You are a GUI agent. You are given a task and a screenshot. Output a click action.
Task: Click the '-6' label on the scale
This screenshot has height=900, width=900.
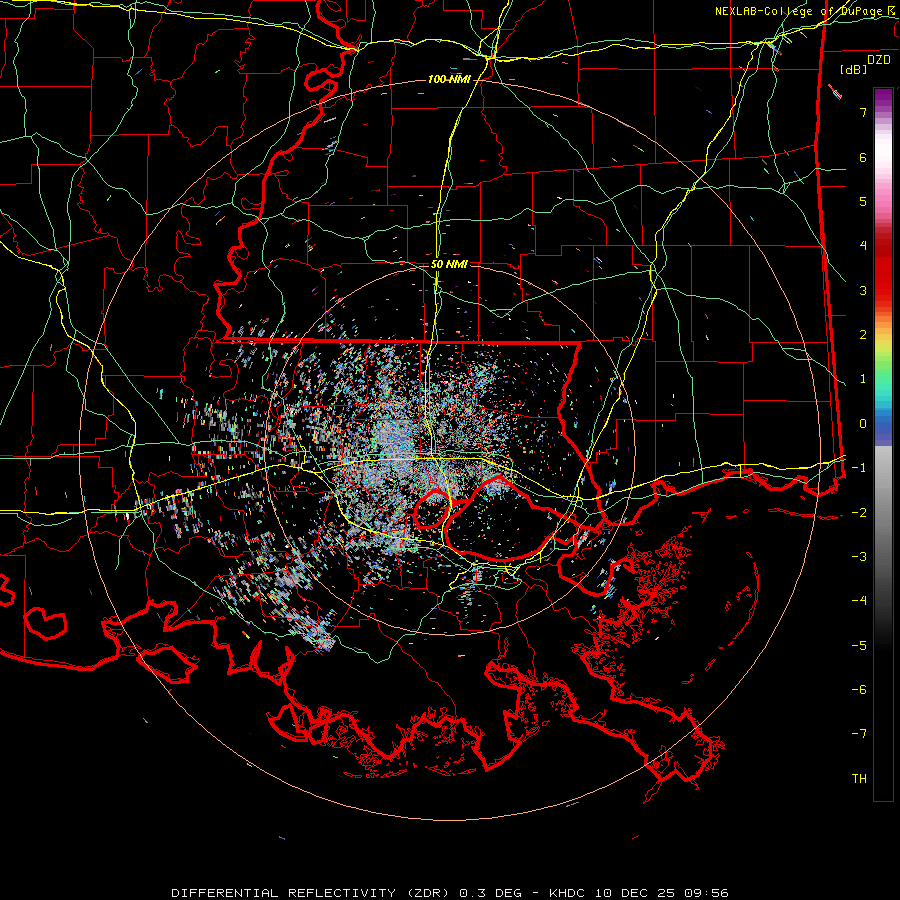tap(859, 690)
